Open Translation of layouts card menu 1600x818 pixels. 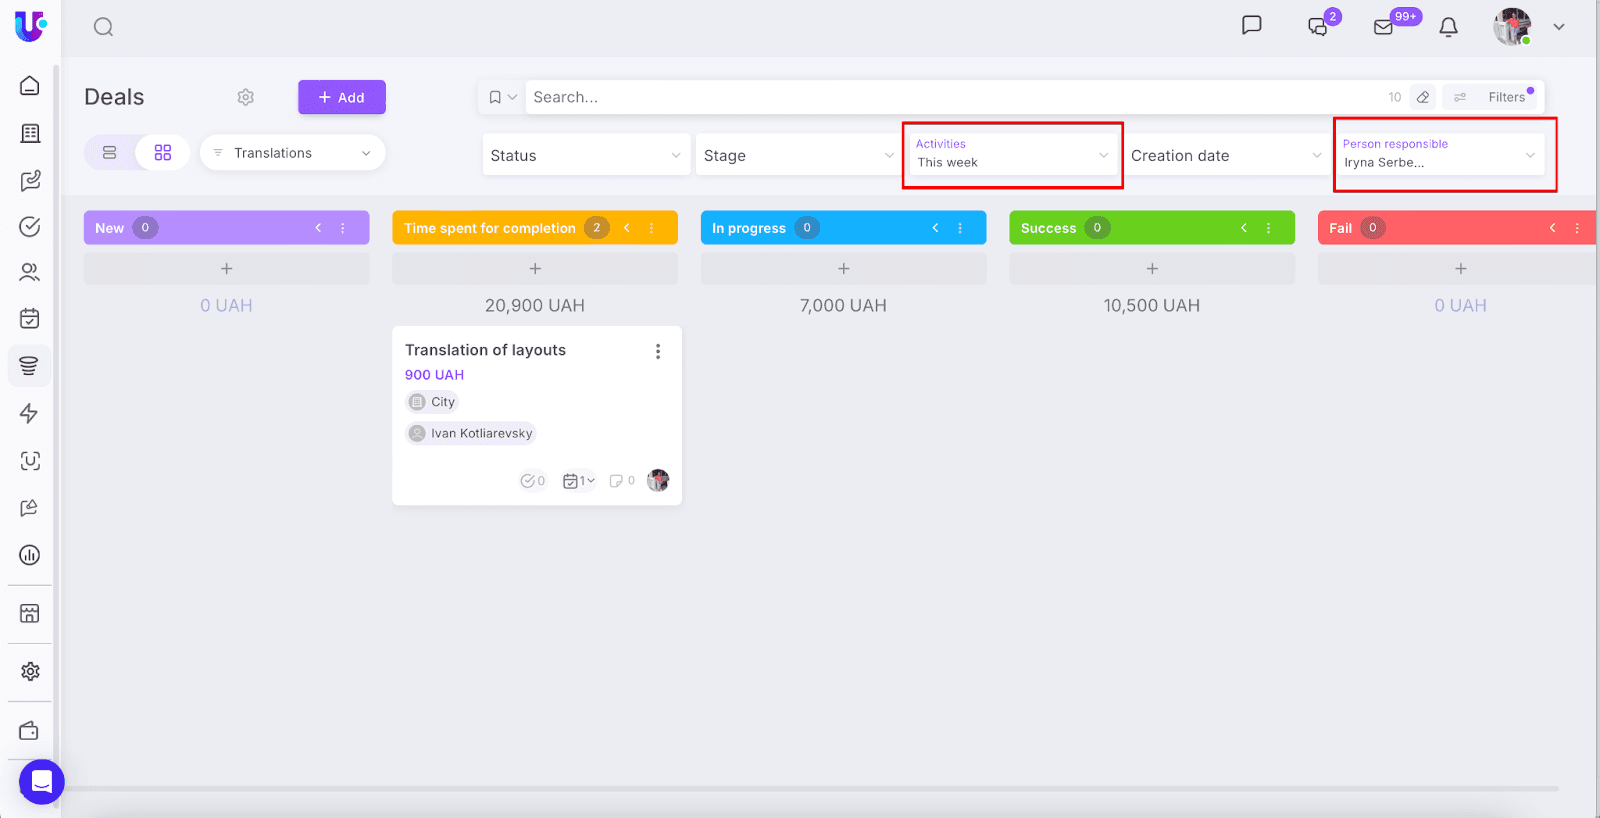(658, 351)
